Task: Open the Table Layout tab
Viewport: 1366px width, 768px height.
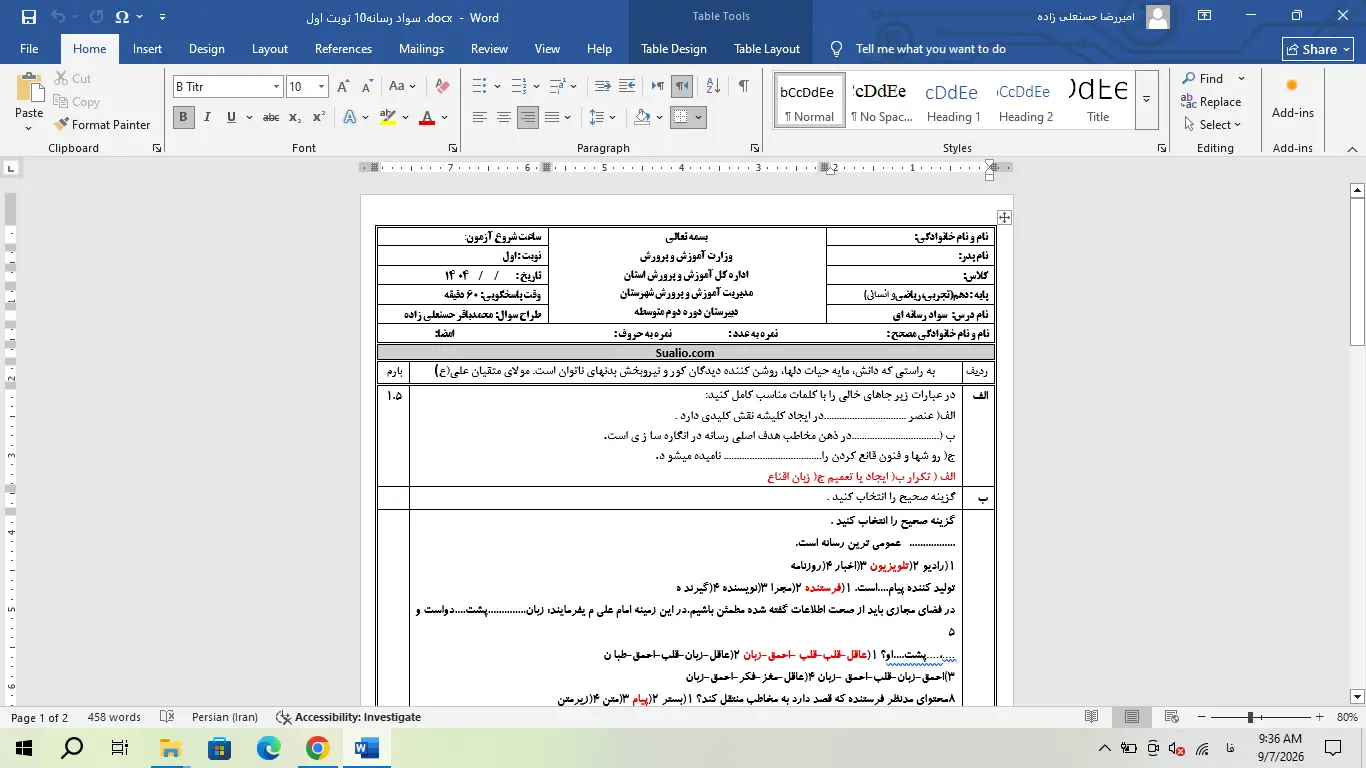Action: coord(767,49)
